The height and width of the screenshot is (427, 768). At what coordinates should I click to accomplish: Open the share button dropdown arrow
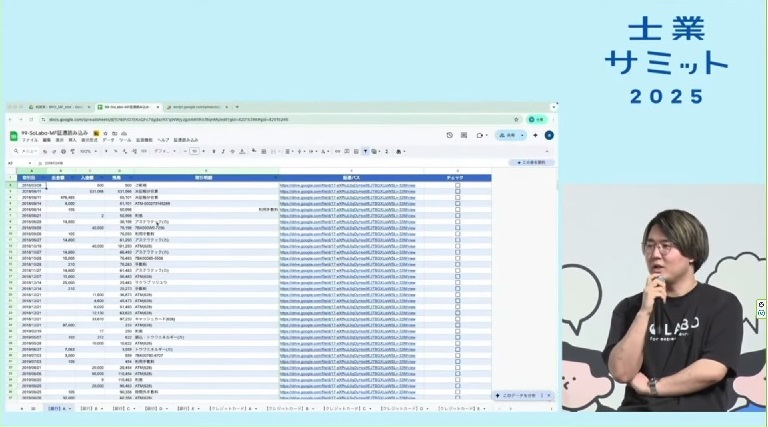[x=522, y=135]
